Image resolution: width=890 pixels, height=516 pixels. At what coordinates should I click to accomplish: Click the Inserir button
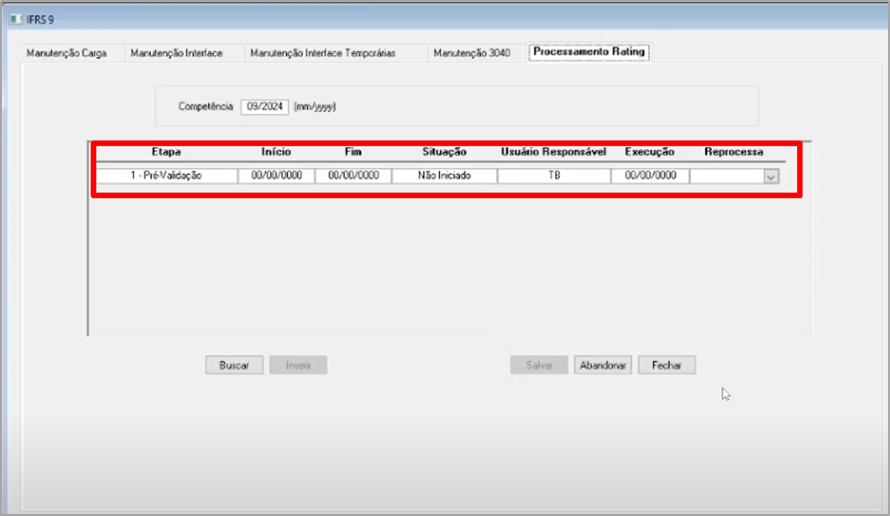pos(298,365)
